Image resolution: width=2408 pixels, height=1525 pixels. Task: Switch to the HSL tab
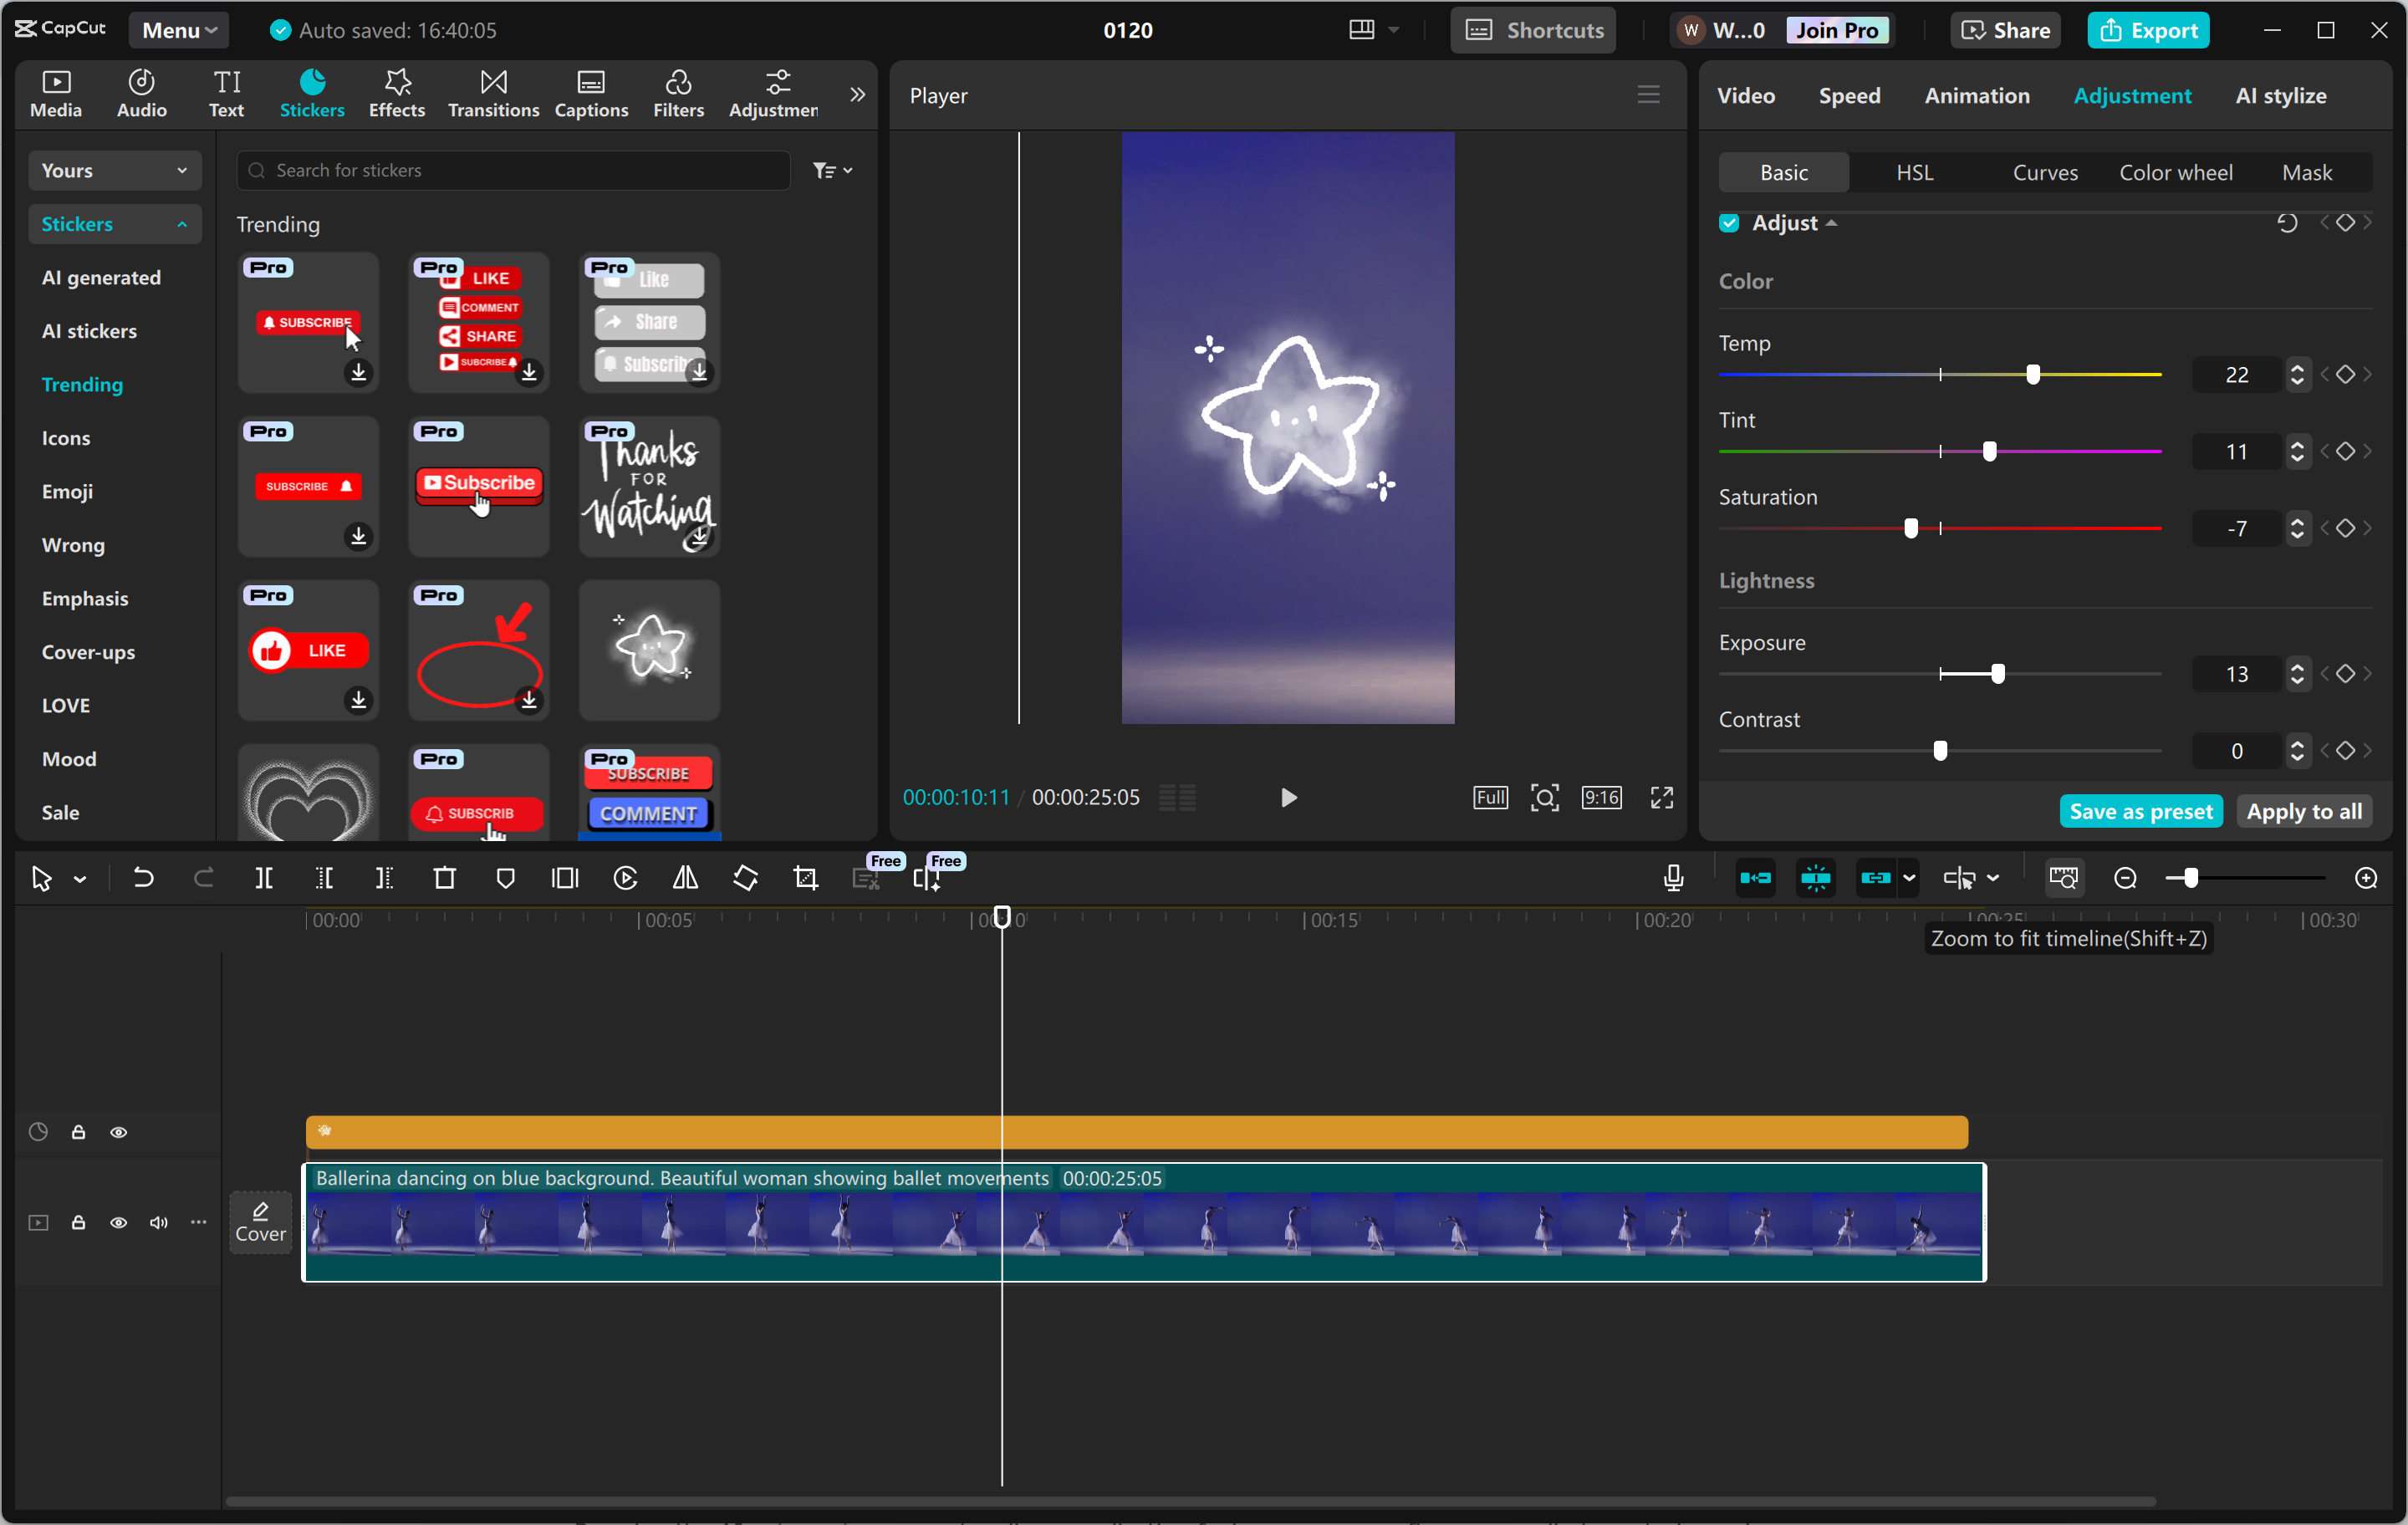[1914, 172]
